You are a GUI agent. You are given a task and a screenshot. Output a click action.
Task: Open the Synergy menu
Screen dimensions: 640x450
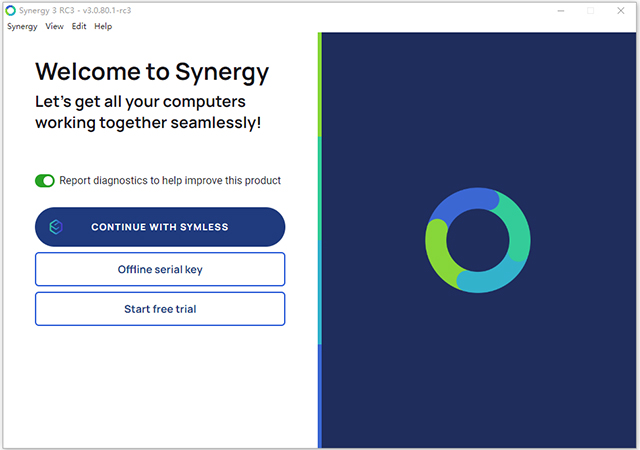pos(22,27)
